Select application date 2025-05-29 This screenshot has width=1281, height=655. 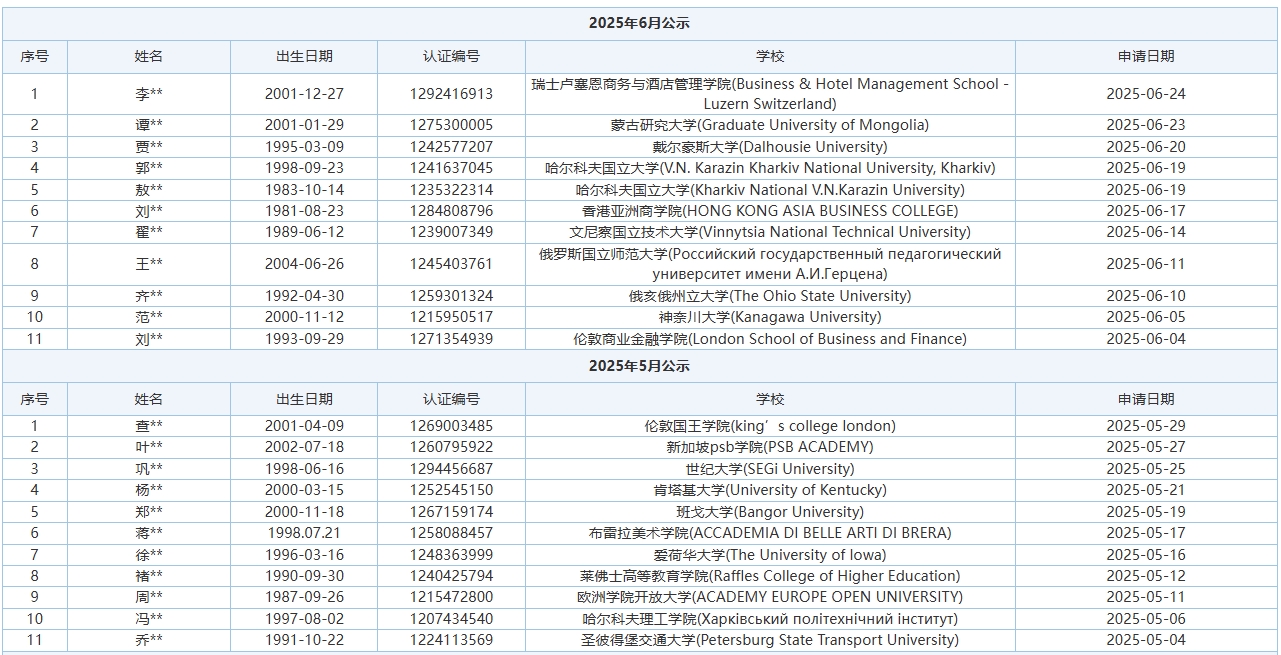pyautogui.click(x=1146, y=426)
